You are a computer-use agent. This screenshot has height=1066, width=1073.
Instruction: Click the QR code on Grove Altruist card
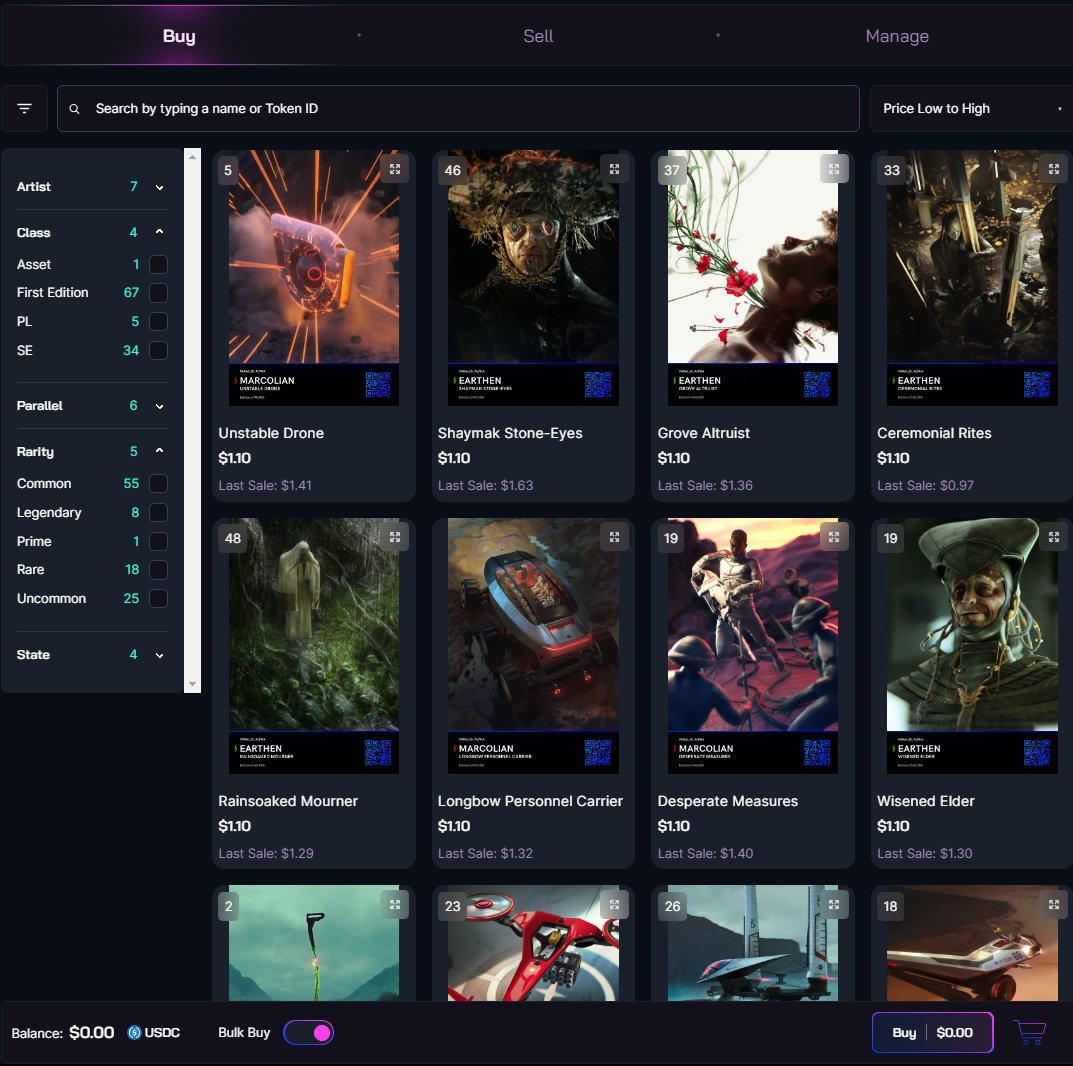pos(817,385)
